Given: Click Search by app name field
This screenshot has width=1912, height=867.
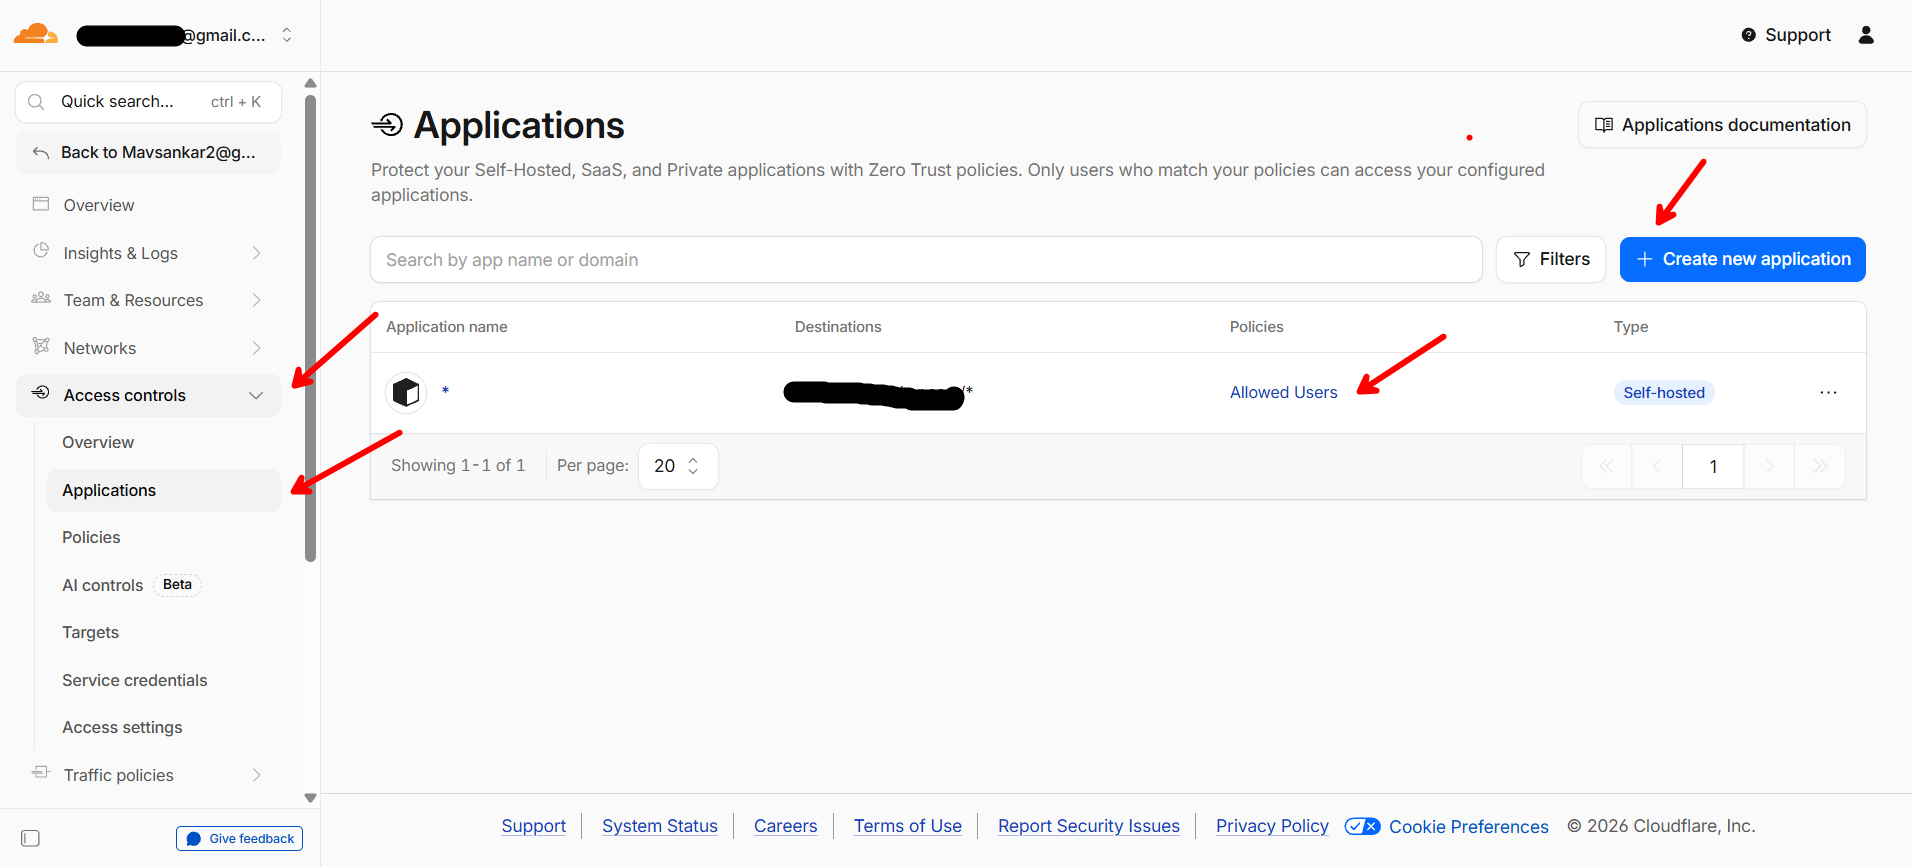Looking at the screenshot, I should 926,260.
